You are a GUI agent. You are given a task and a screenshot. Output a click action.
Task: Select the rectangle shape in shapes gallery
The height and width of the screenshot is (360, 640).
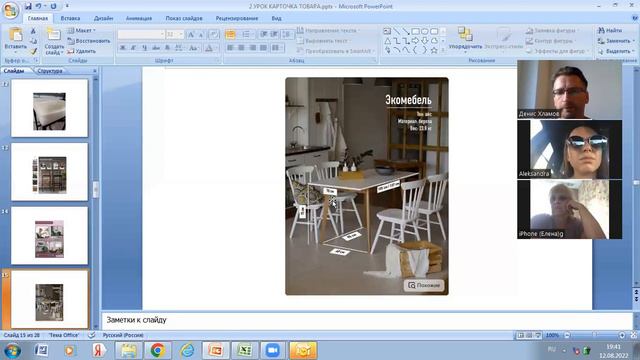(416, 31)
